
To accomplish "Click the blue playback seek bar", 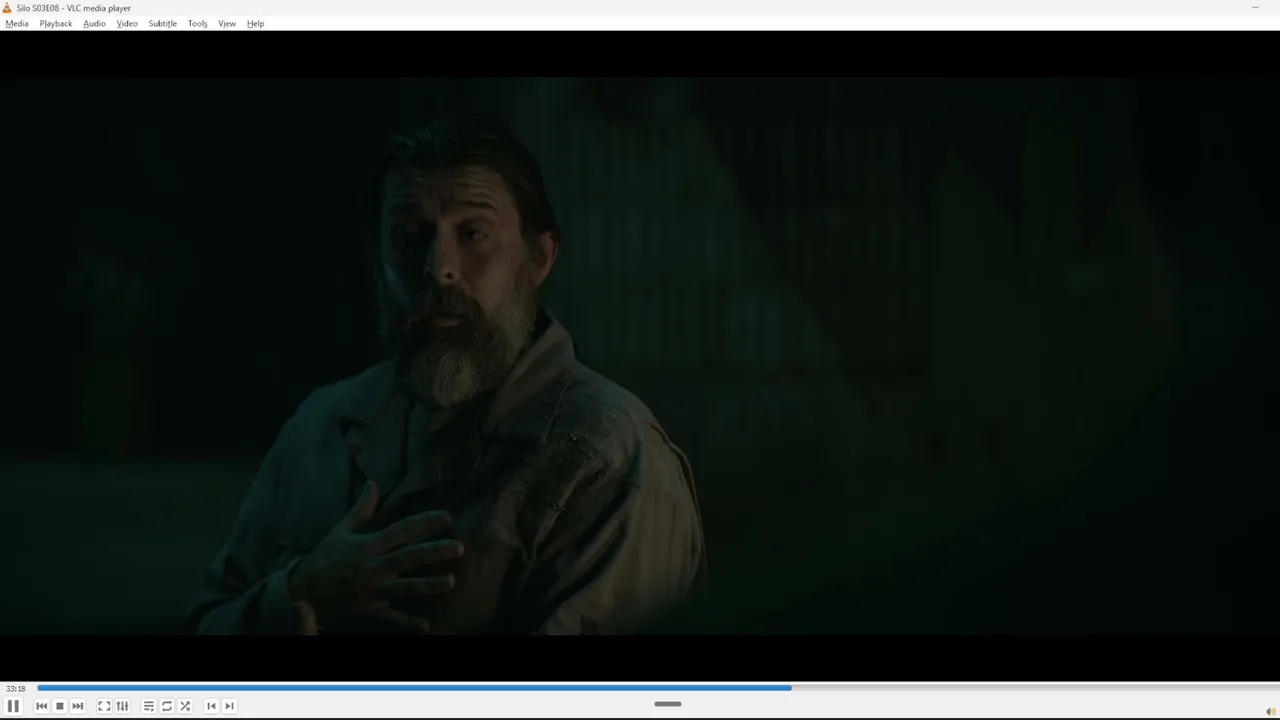I will [656, 688].
